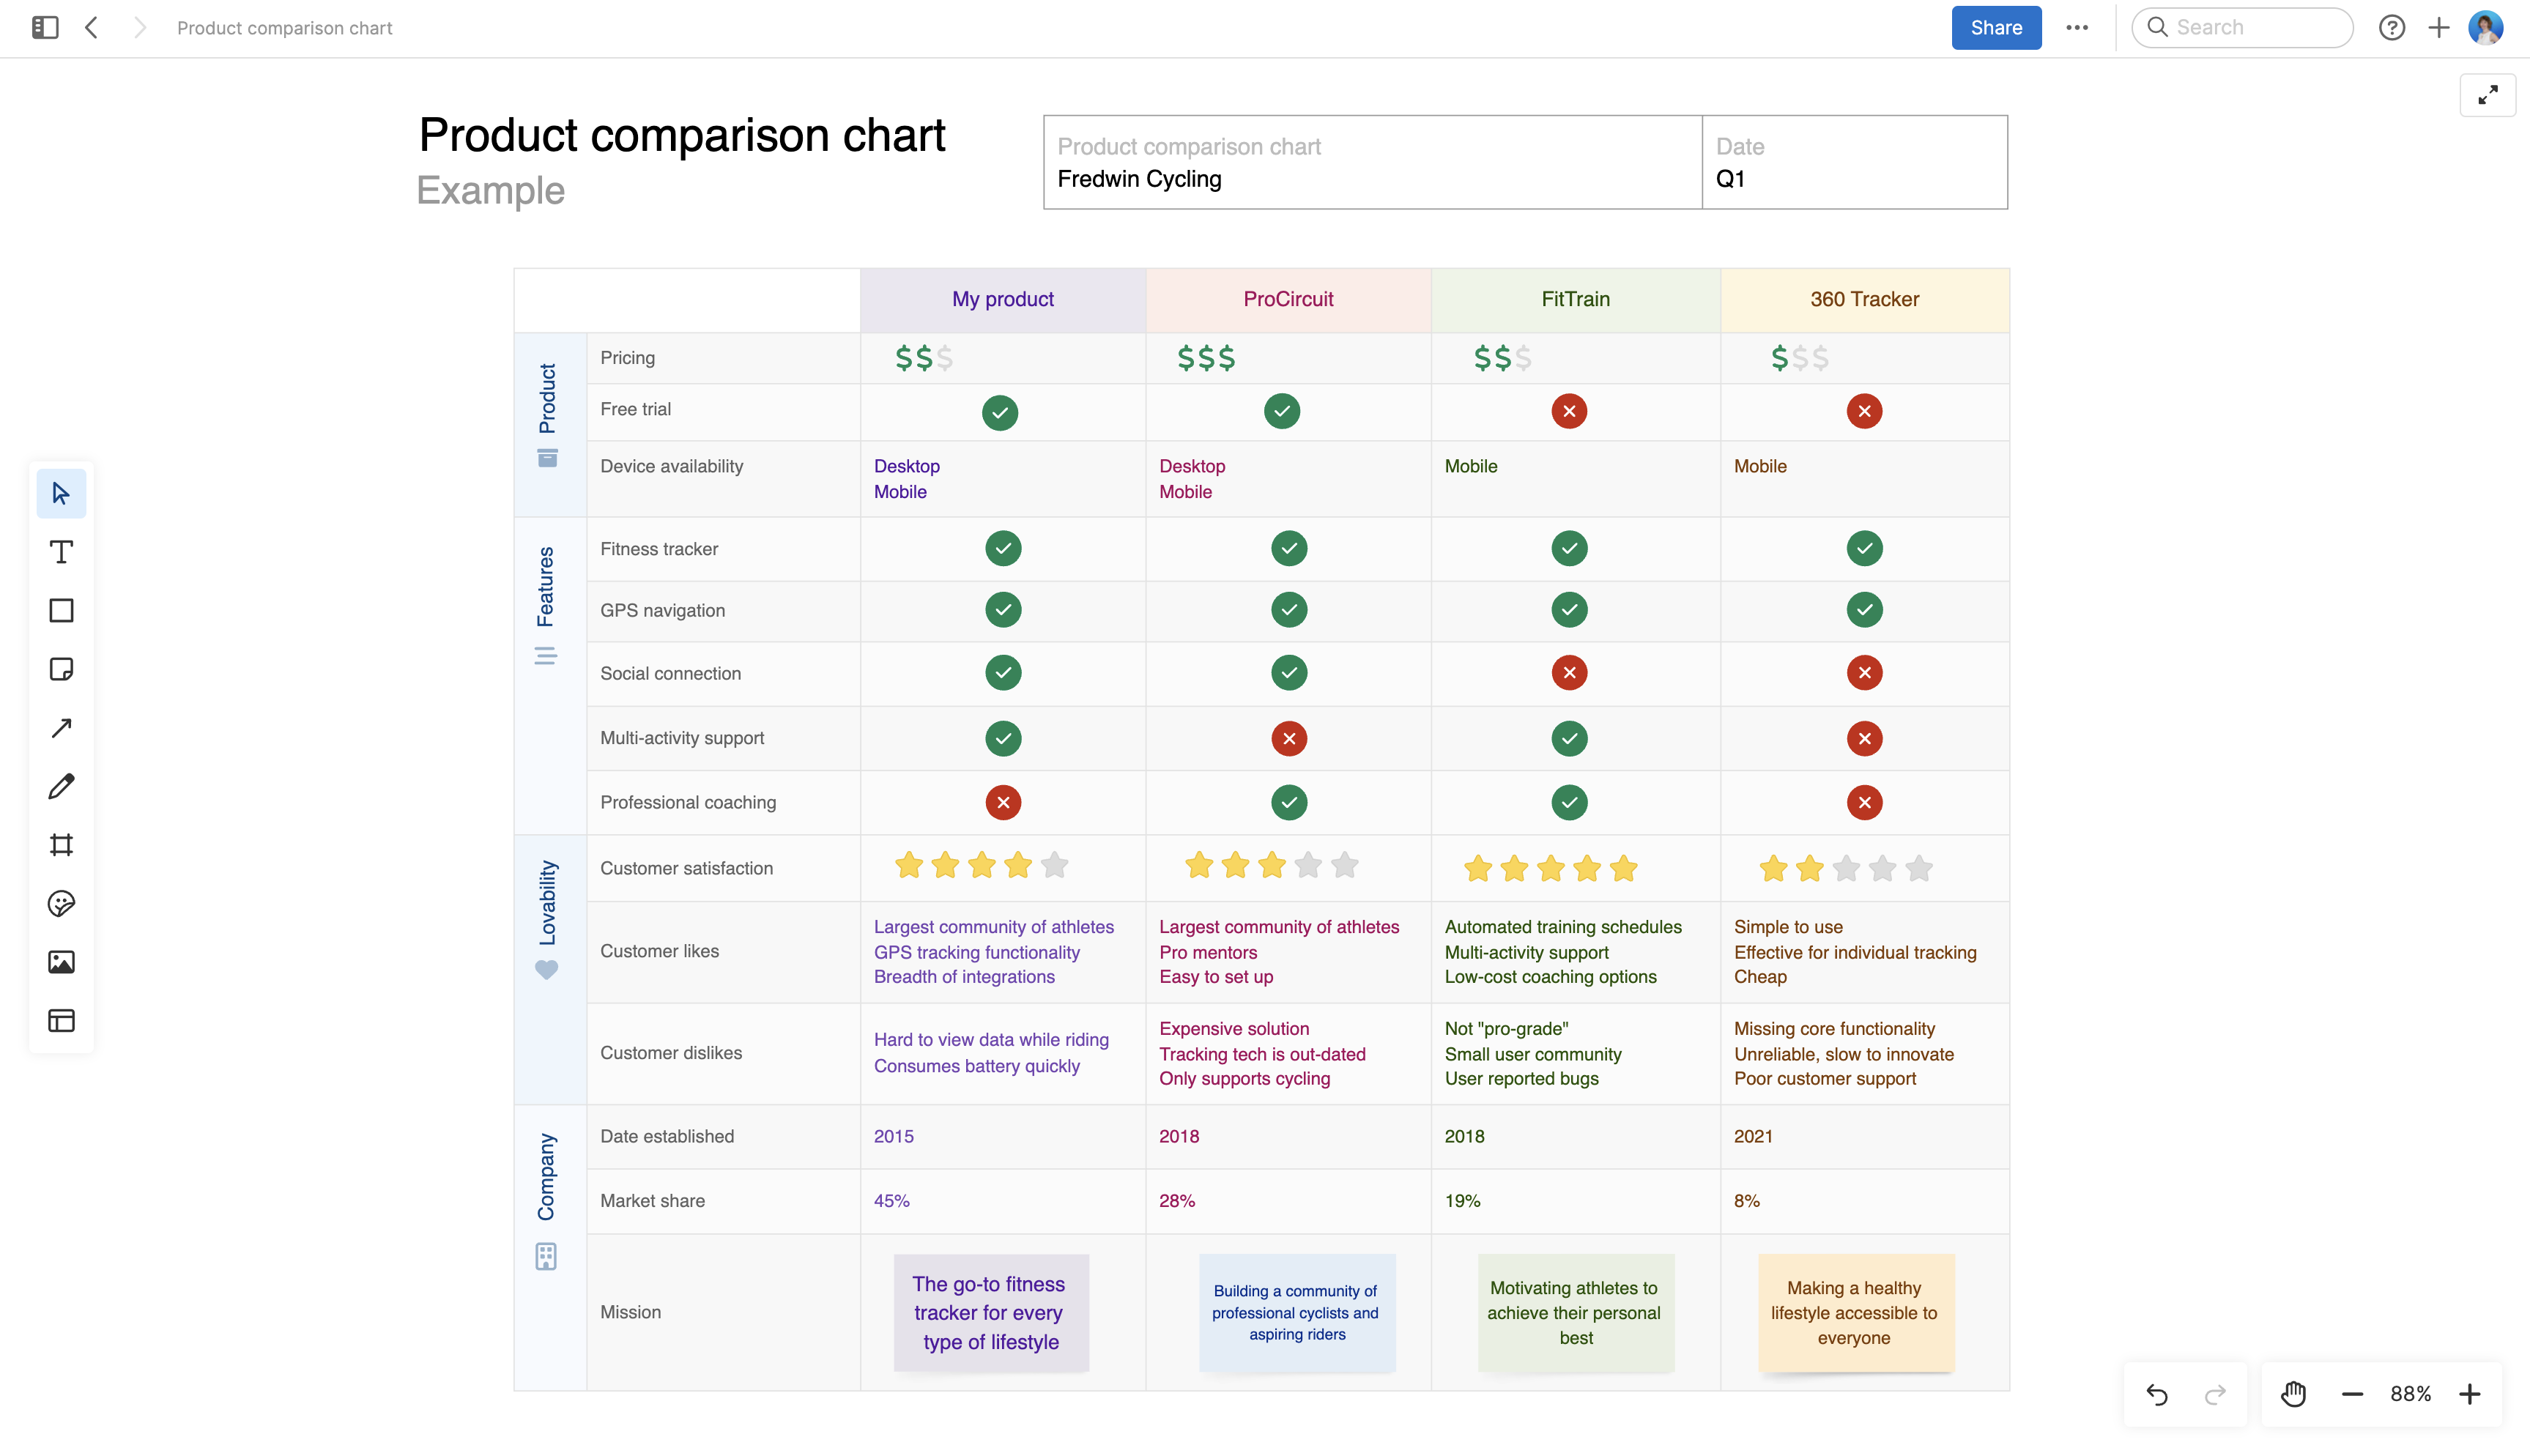The width and height of the screenshot is (2530, 1456).
Task: Toggle the hand pan tool
Action: point(2293,1393)
